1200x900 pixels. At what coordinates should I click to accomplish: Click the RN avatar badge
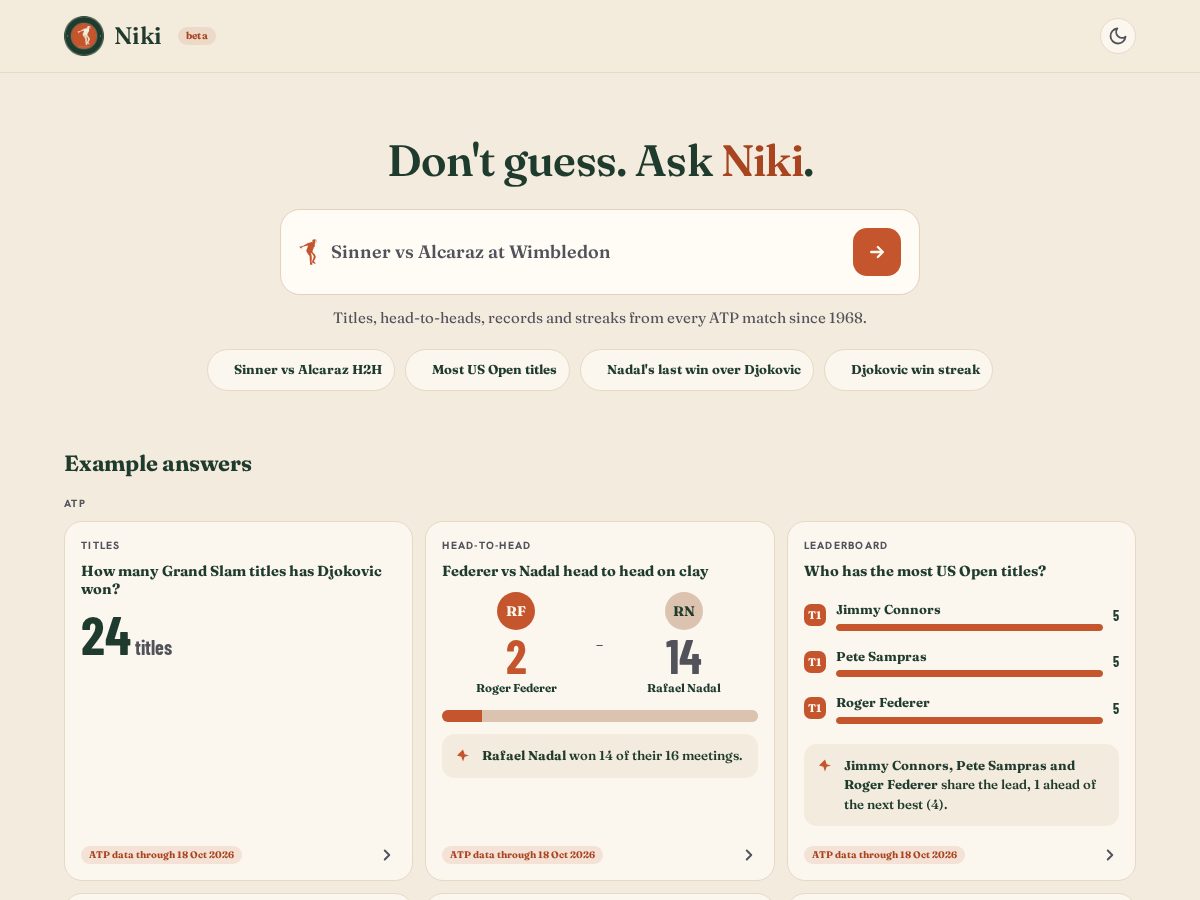click(x=684, y=611)
